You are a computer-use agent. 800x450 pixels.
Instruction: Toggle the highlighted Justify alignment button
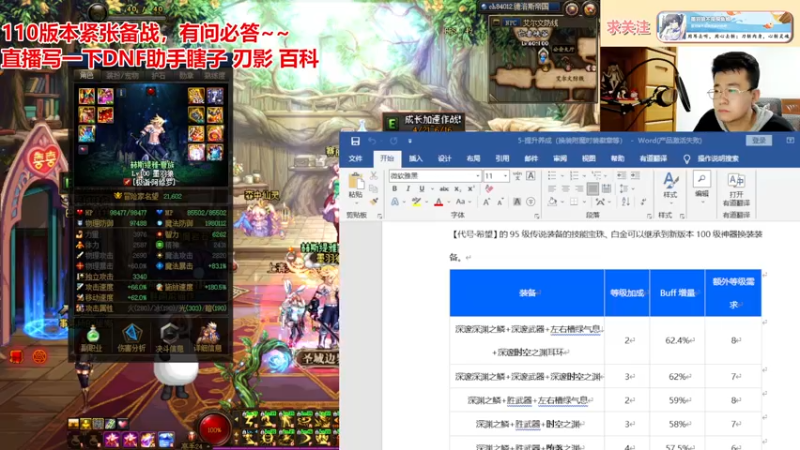point(592,189)
